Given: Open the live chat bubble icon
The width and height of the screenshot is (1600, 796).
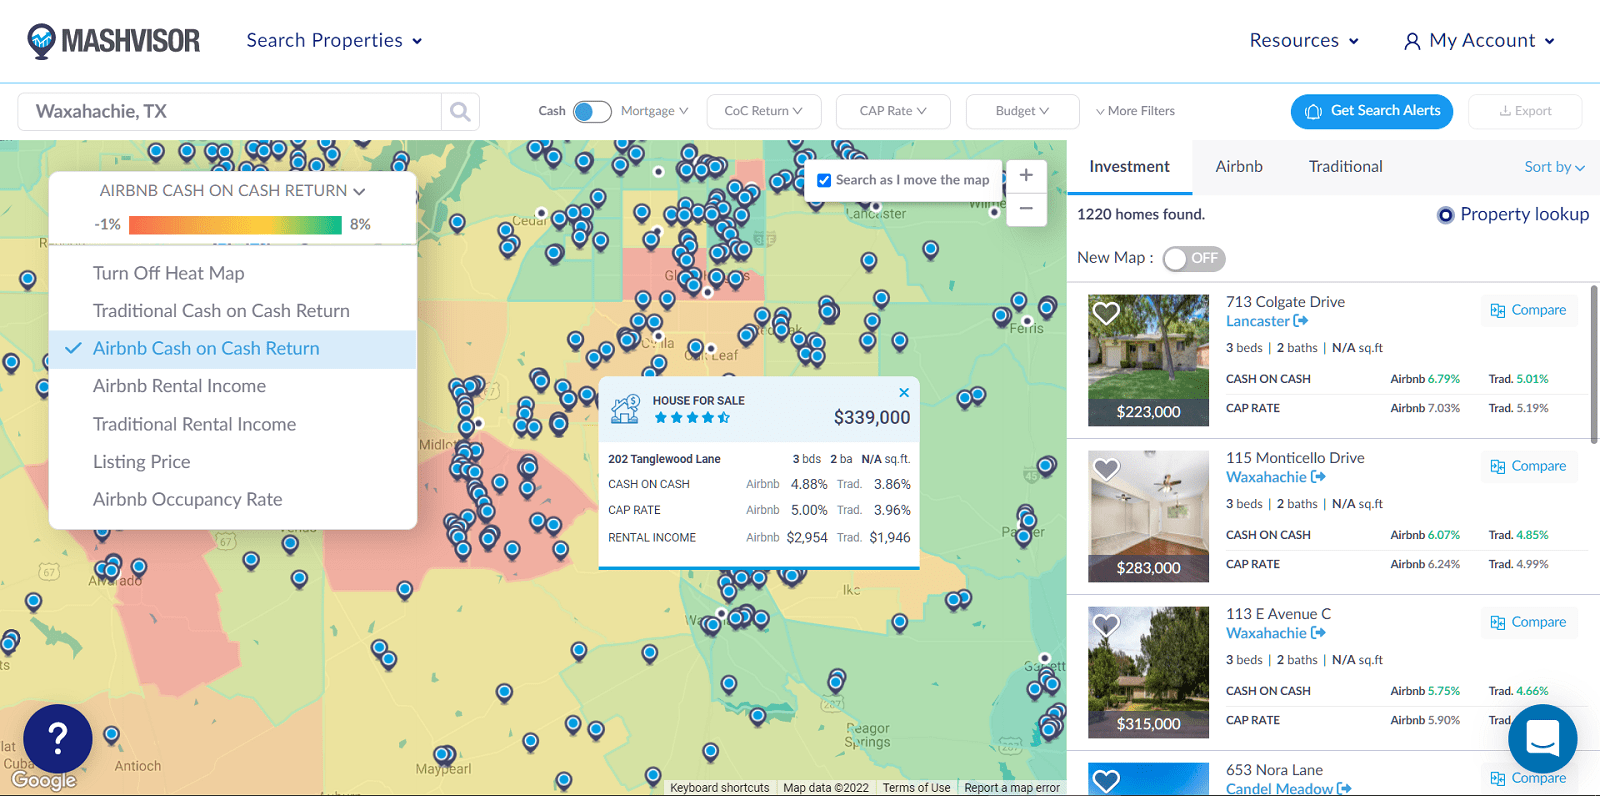Looking at the screenshot, I should [x=1542, y=739].
